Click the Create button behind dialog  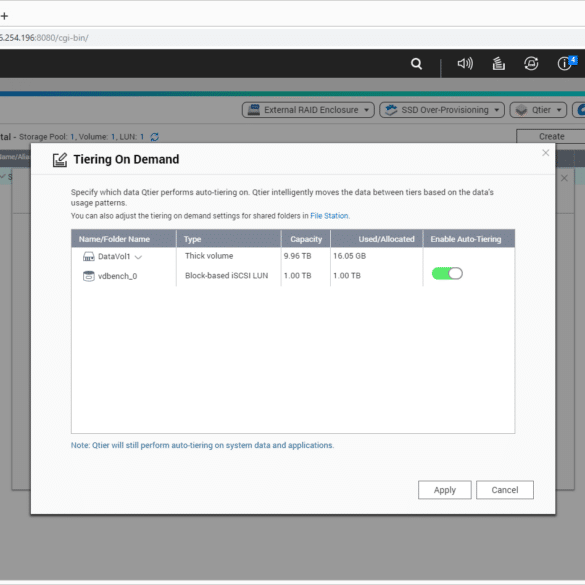click(551, 137)
